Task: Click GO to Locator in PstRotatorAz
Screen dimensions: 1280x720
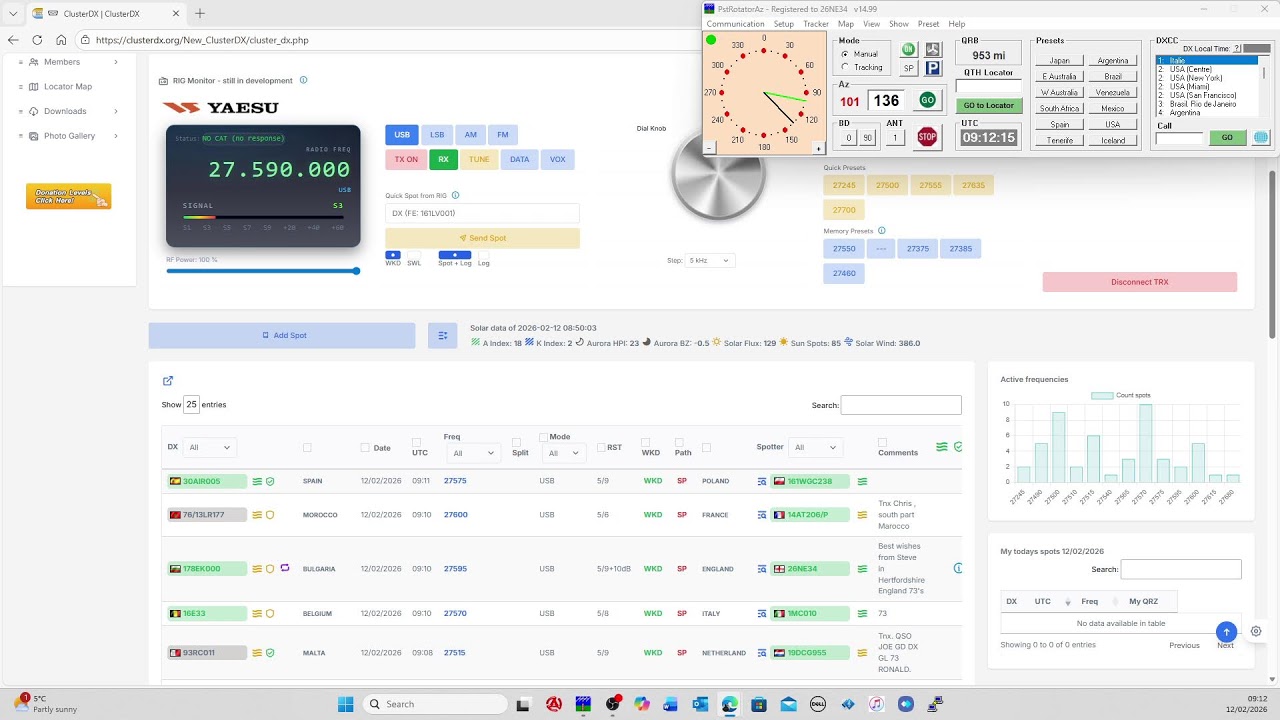Action: [988, 105]
